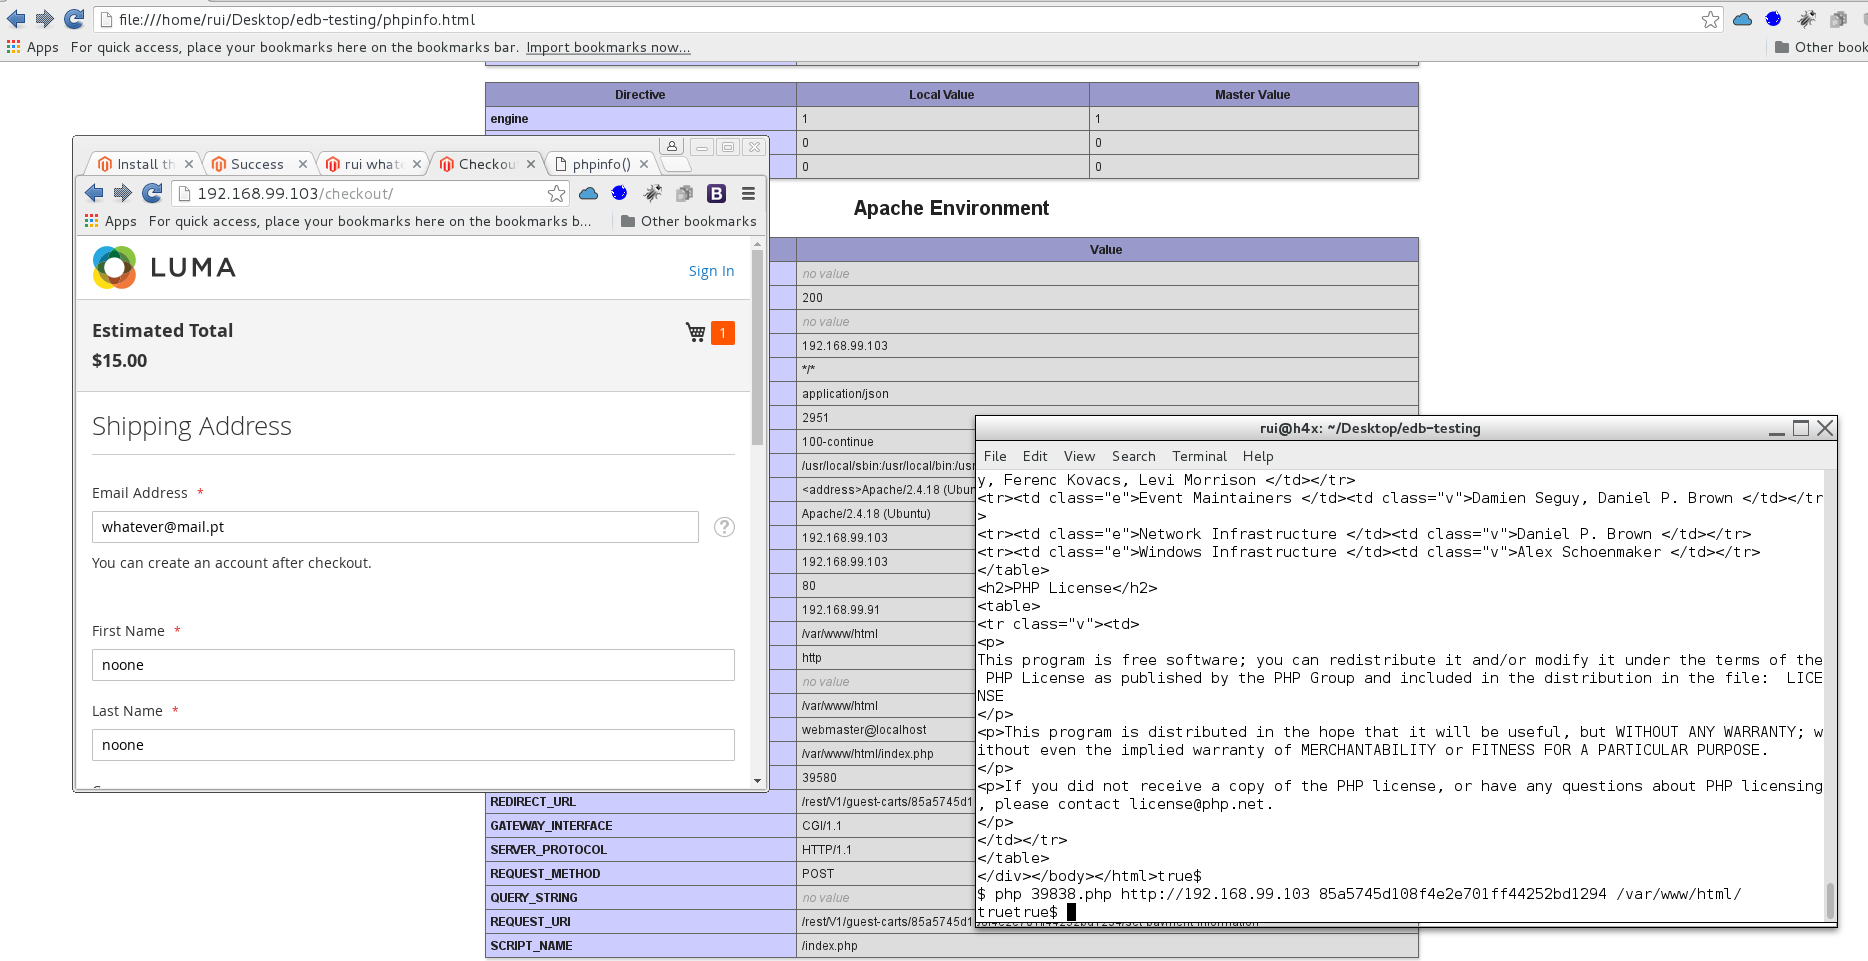Image resolution: width=1868 pixels, height=961 pixels.
Task: Open the terminal's Edit menu
Action: point(1034,456)
